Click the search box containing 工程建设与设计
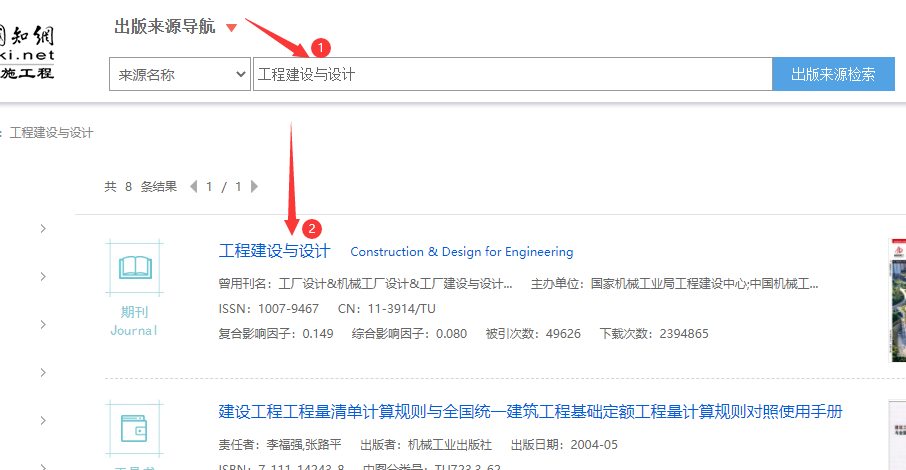The height and width of the screenshot is (470, 906). [511, 75]
